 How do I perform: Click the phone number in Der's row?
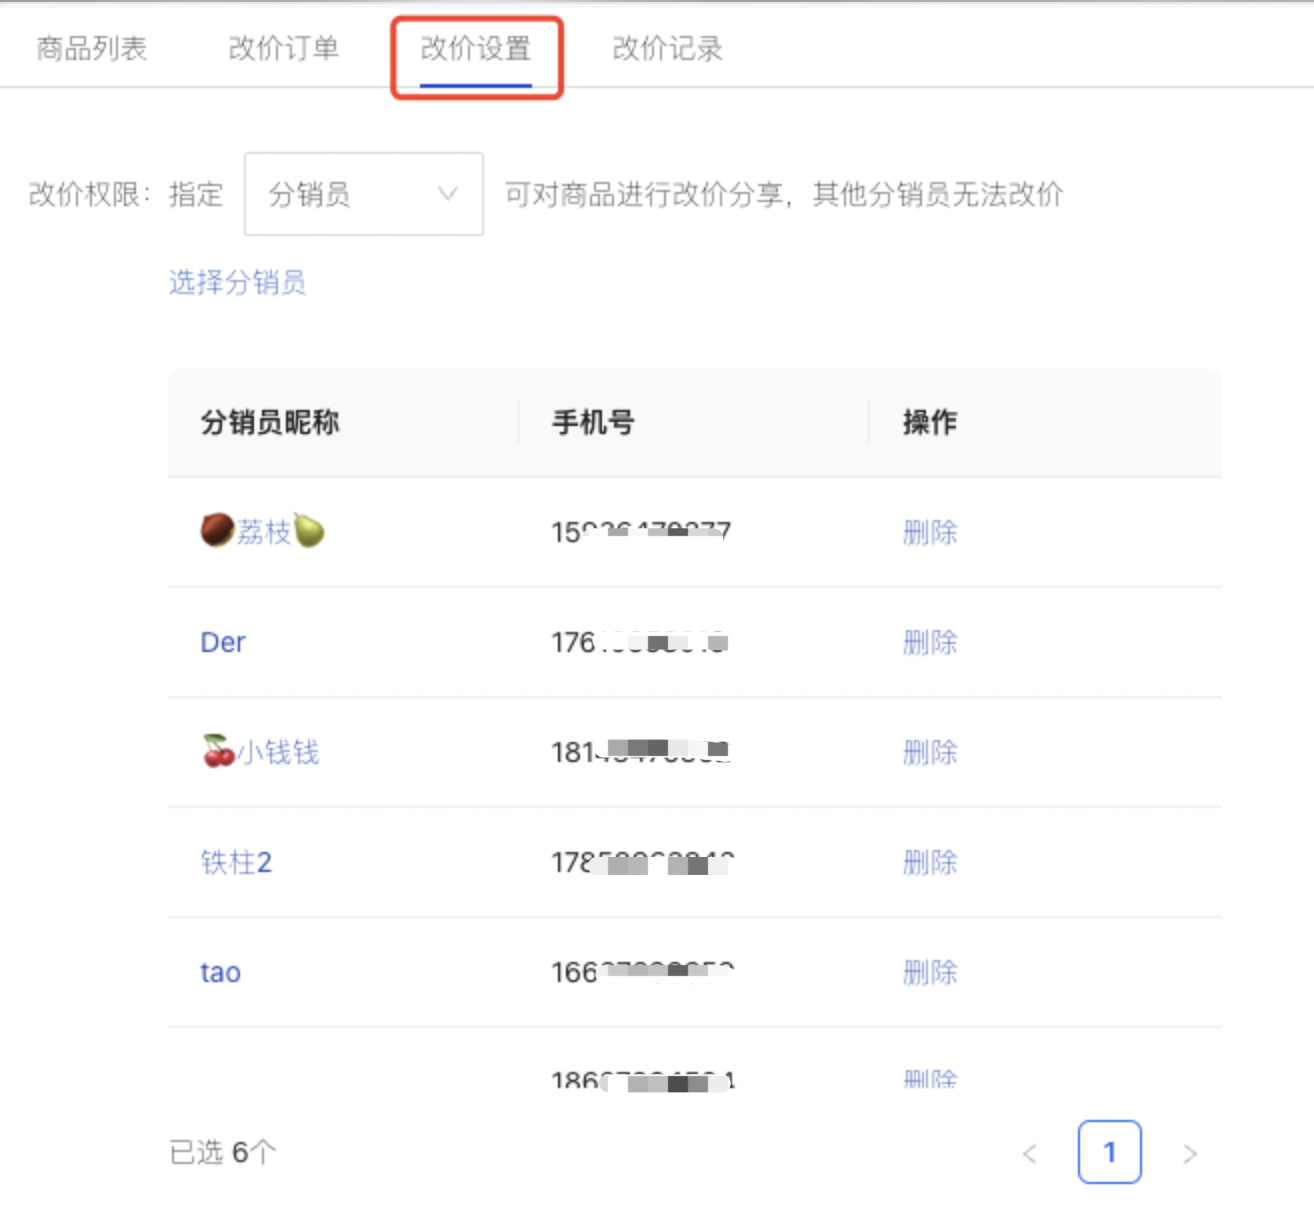[640, 642]
